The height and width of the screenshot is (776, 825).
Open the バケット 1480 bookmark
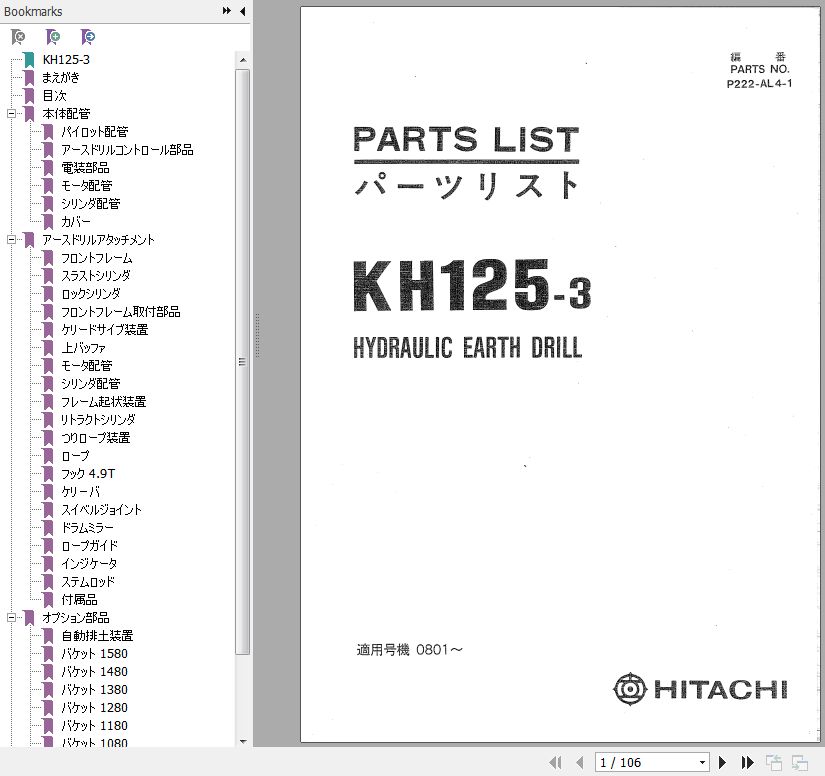[95, 671]
